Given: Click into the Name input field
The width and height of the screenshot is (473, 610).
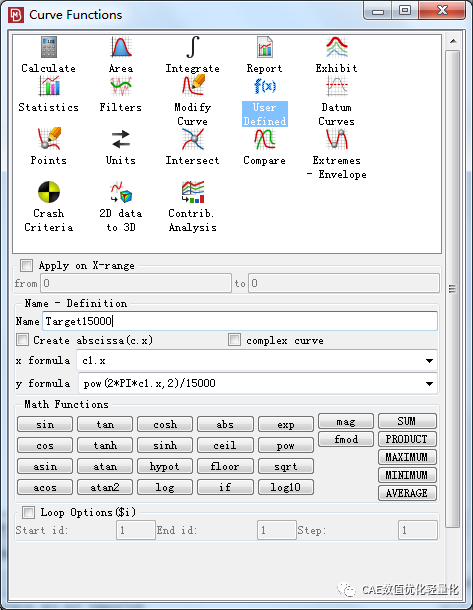Looking at the screenshot, I should tap(240, 321).
